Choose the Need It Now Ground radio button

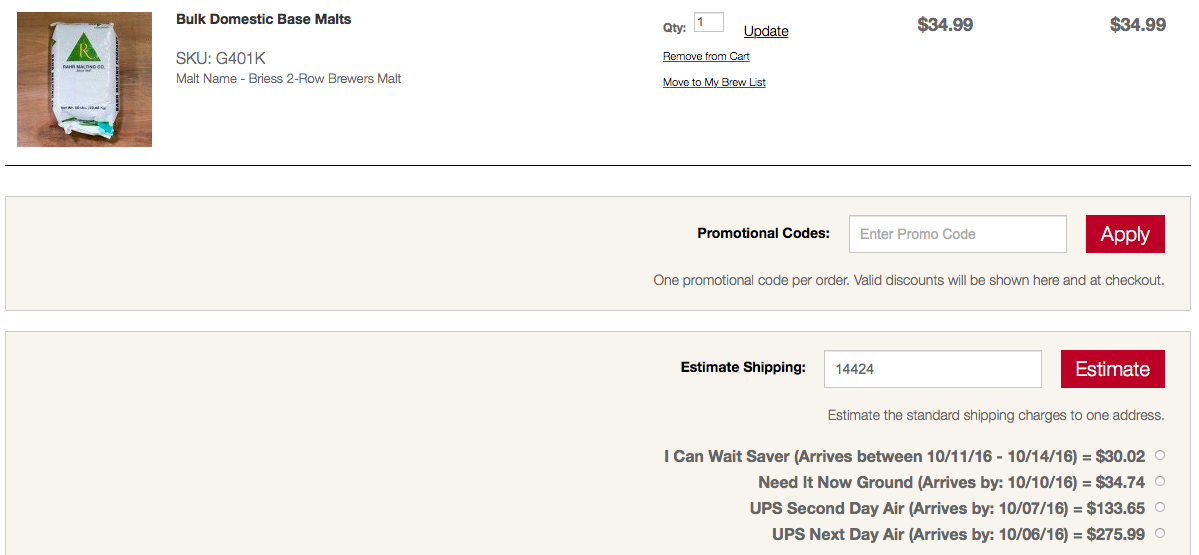pyautogui.click(x=1160, y=482)
